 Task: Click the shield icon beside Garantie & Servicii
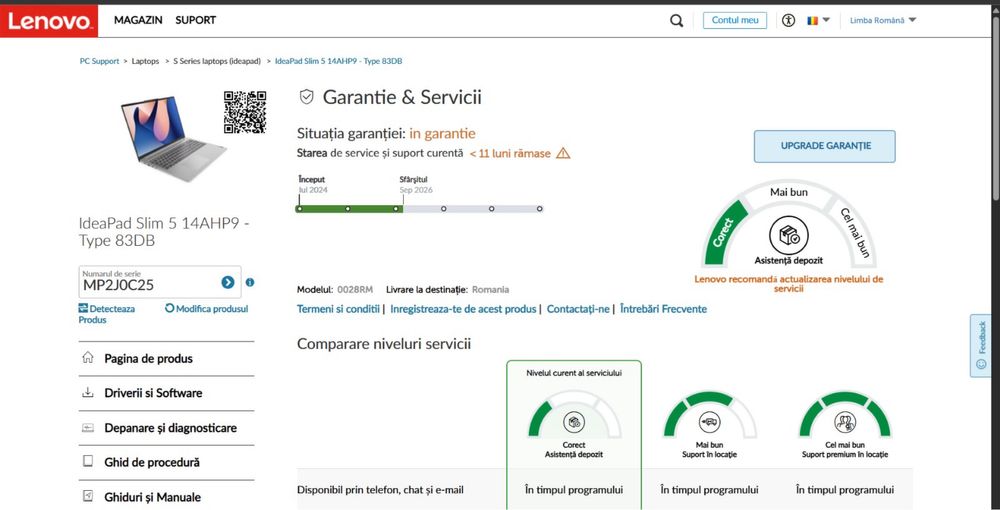[x=307, y=97]
